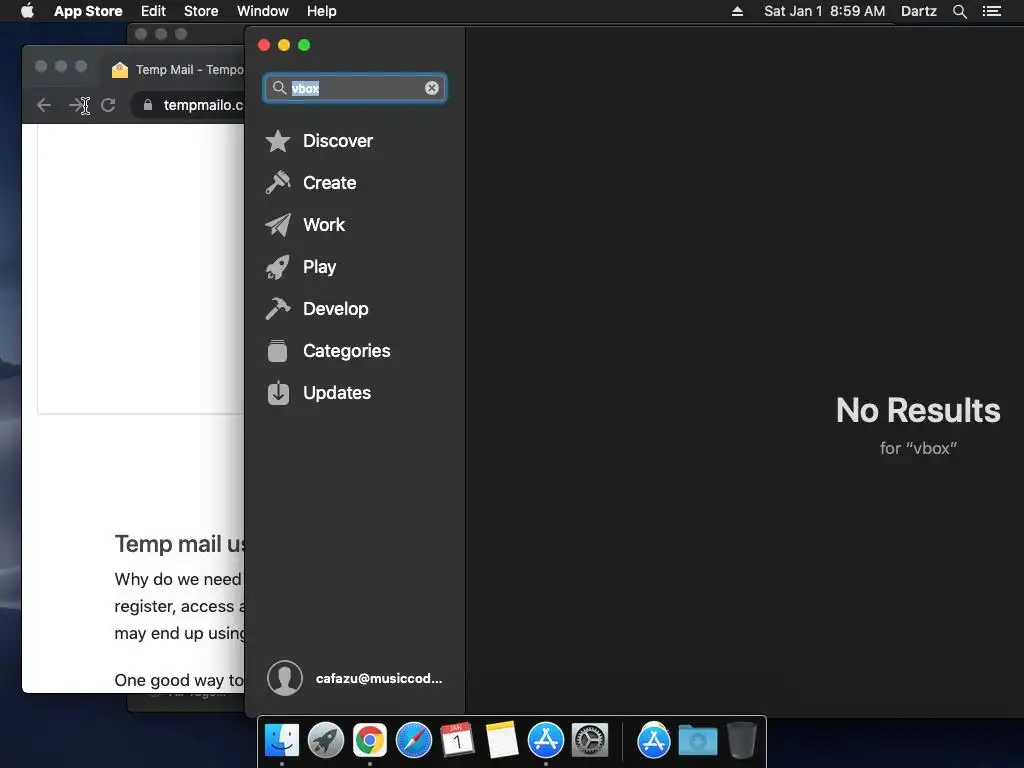The width and height of the screenshot is (1024, 768).
Task: Focus the App Store search field
Action: 355,88
